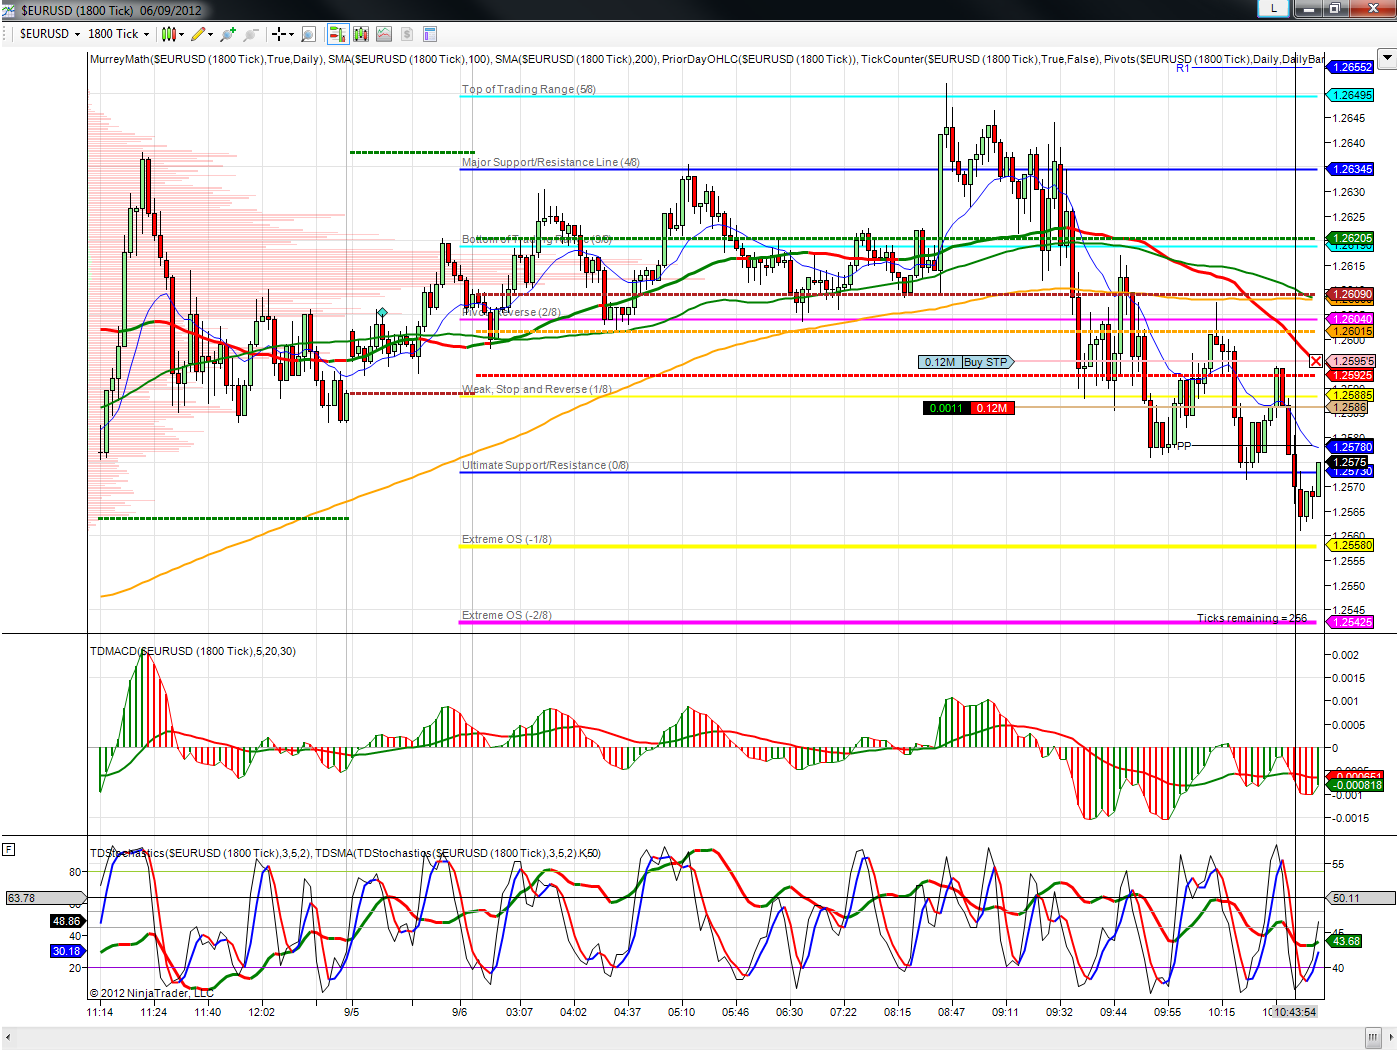Click the 1.25885 yellow price marker

coord(1351,395)
